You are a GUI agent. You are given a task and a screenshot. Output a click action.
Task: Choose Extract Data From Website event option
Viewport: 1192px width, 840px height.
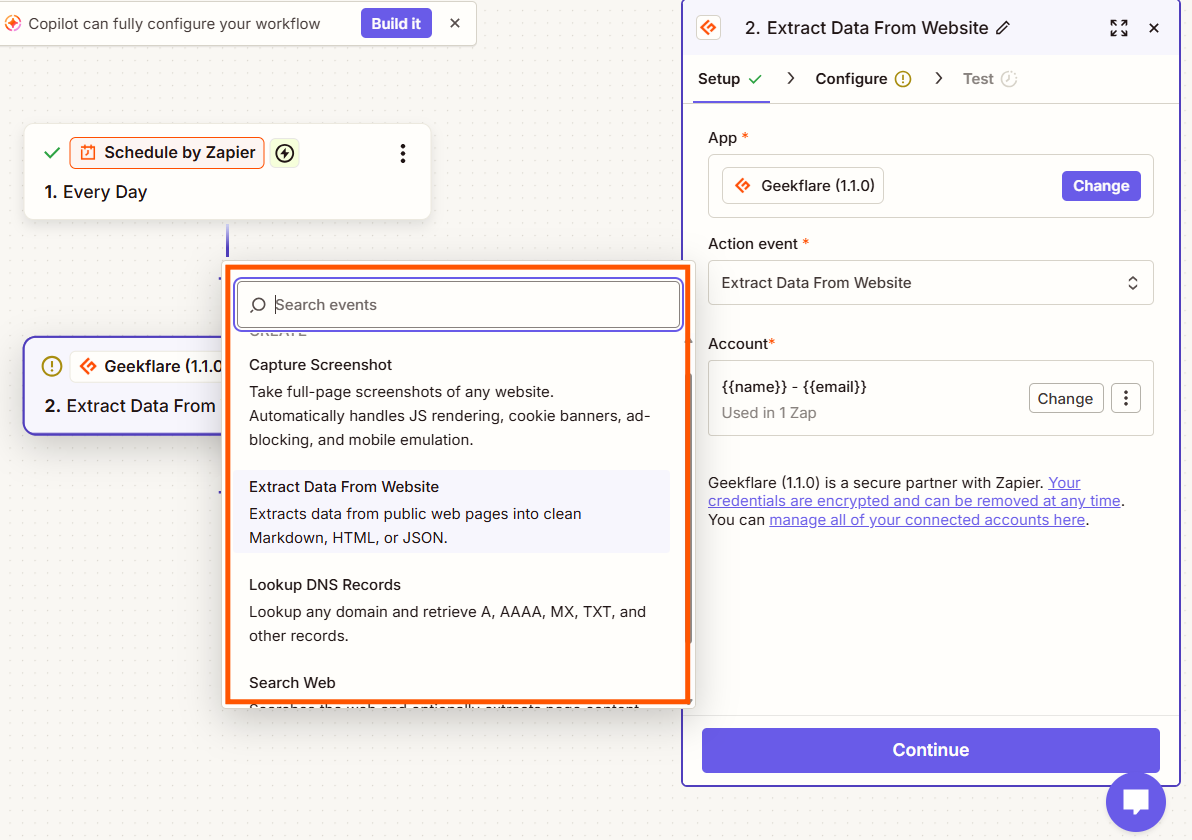[x=451, y=512]
